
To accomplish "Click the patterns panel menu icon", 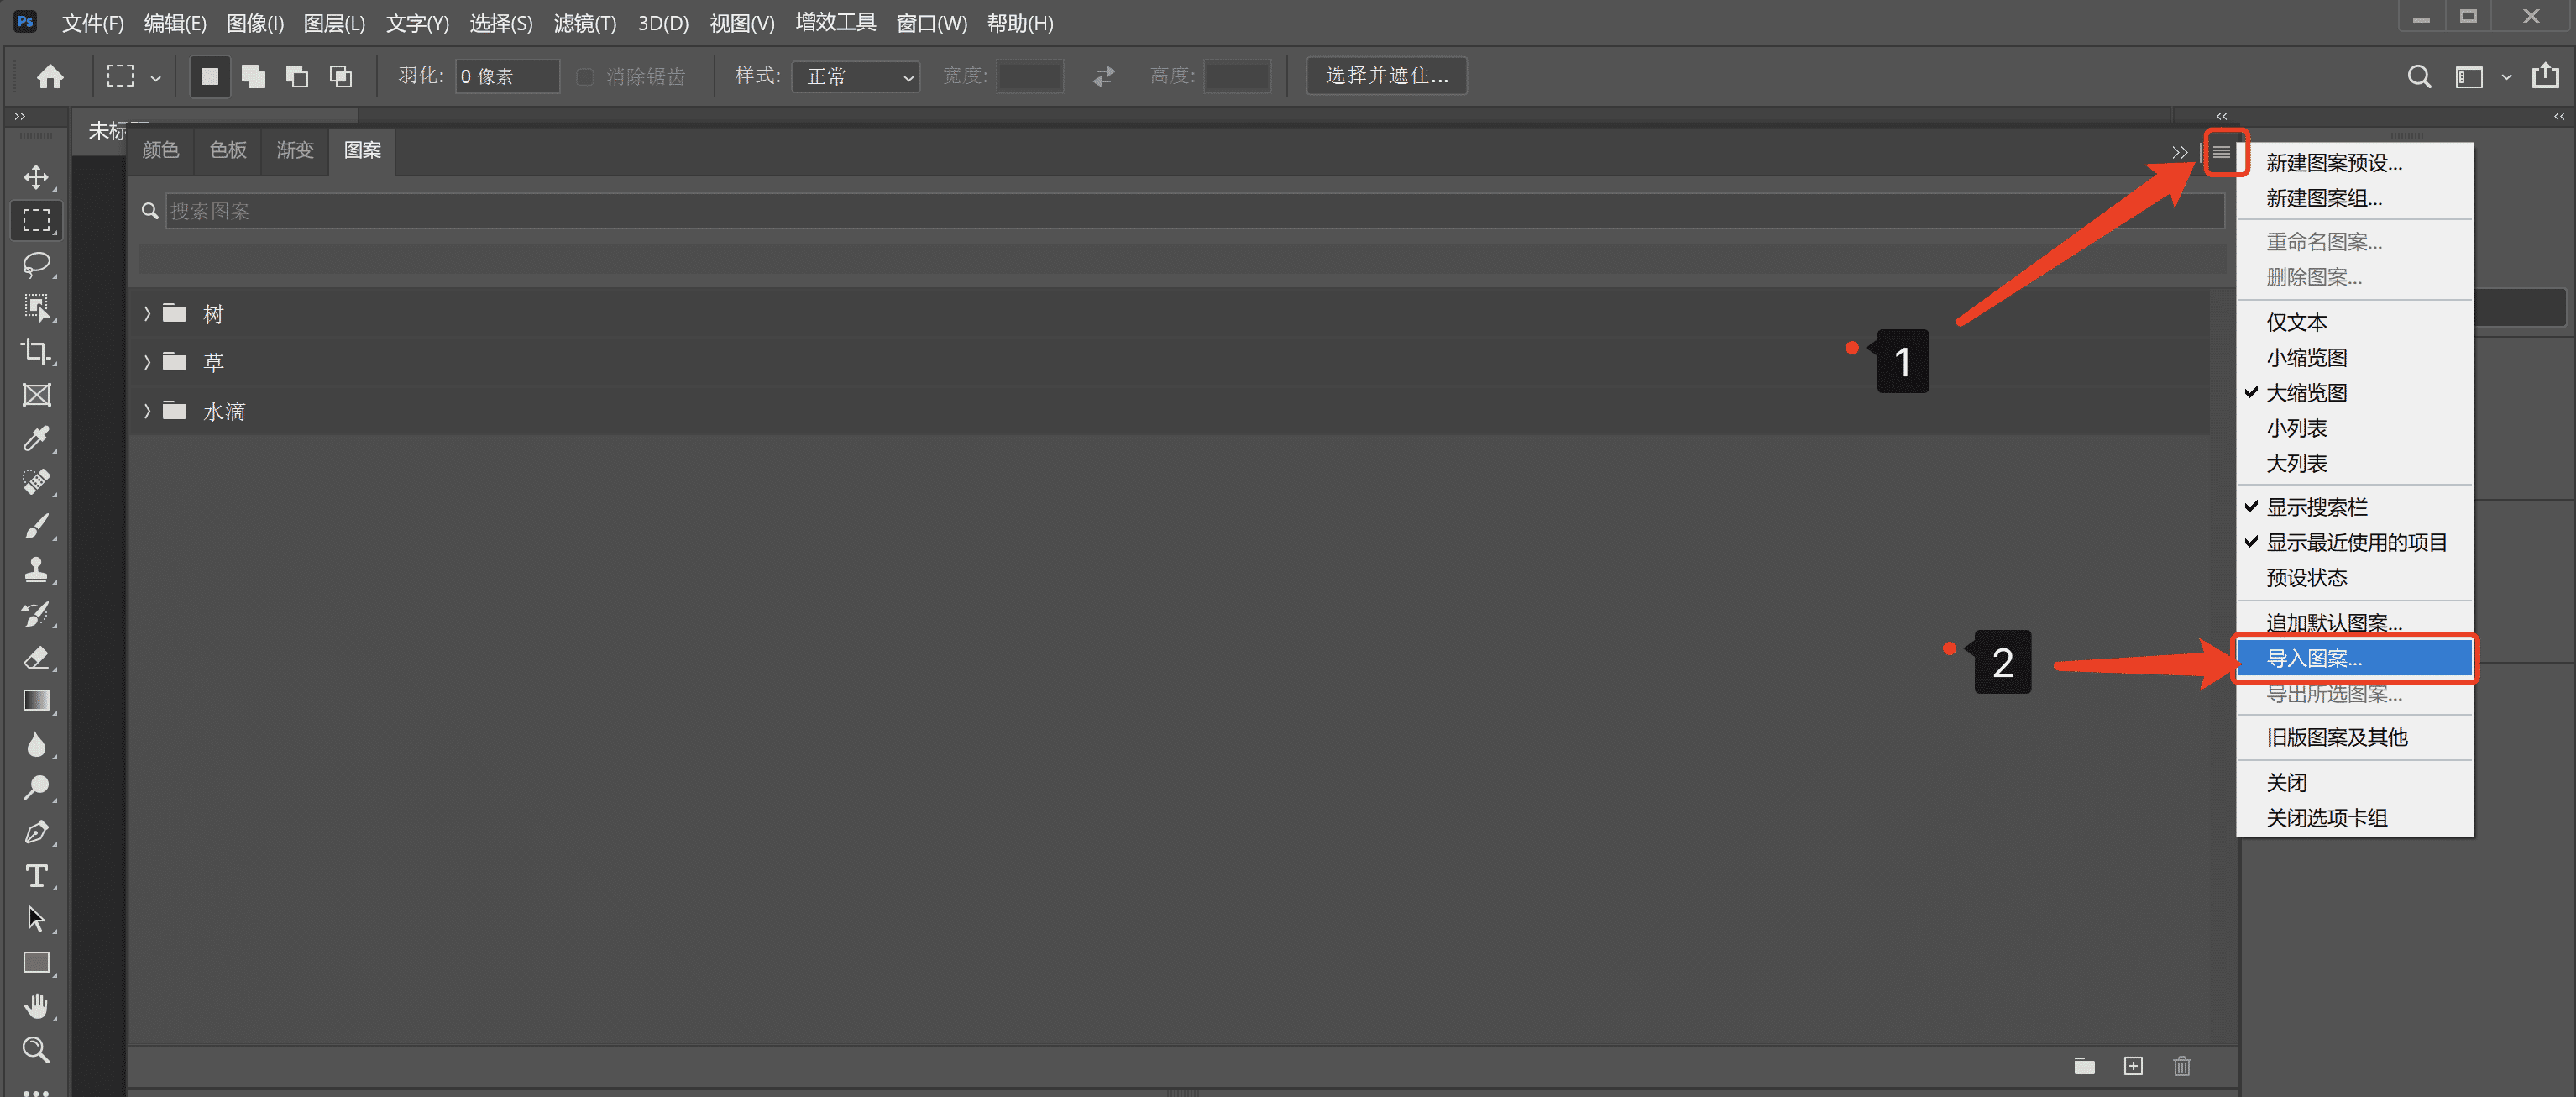I will [x=2221, y=152].
